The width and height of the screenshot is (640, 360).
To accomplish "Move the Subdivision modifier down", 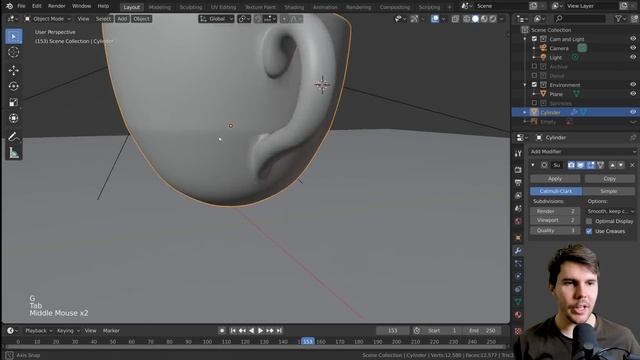I will point(621,165).
